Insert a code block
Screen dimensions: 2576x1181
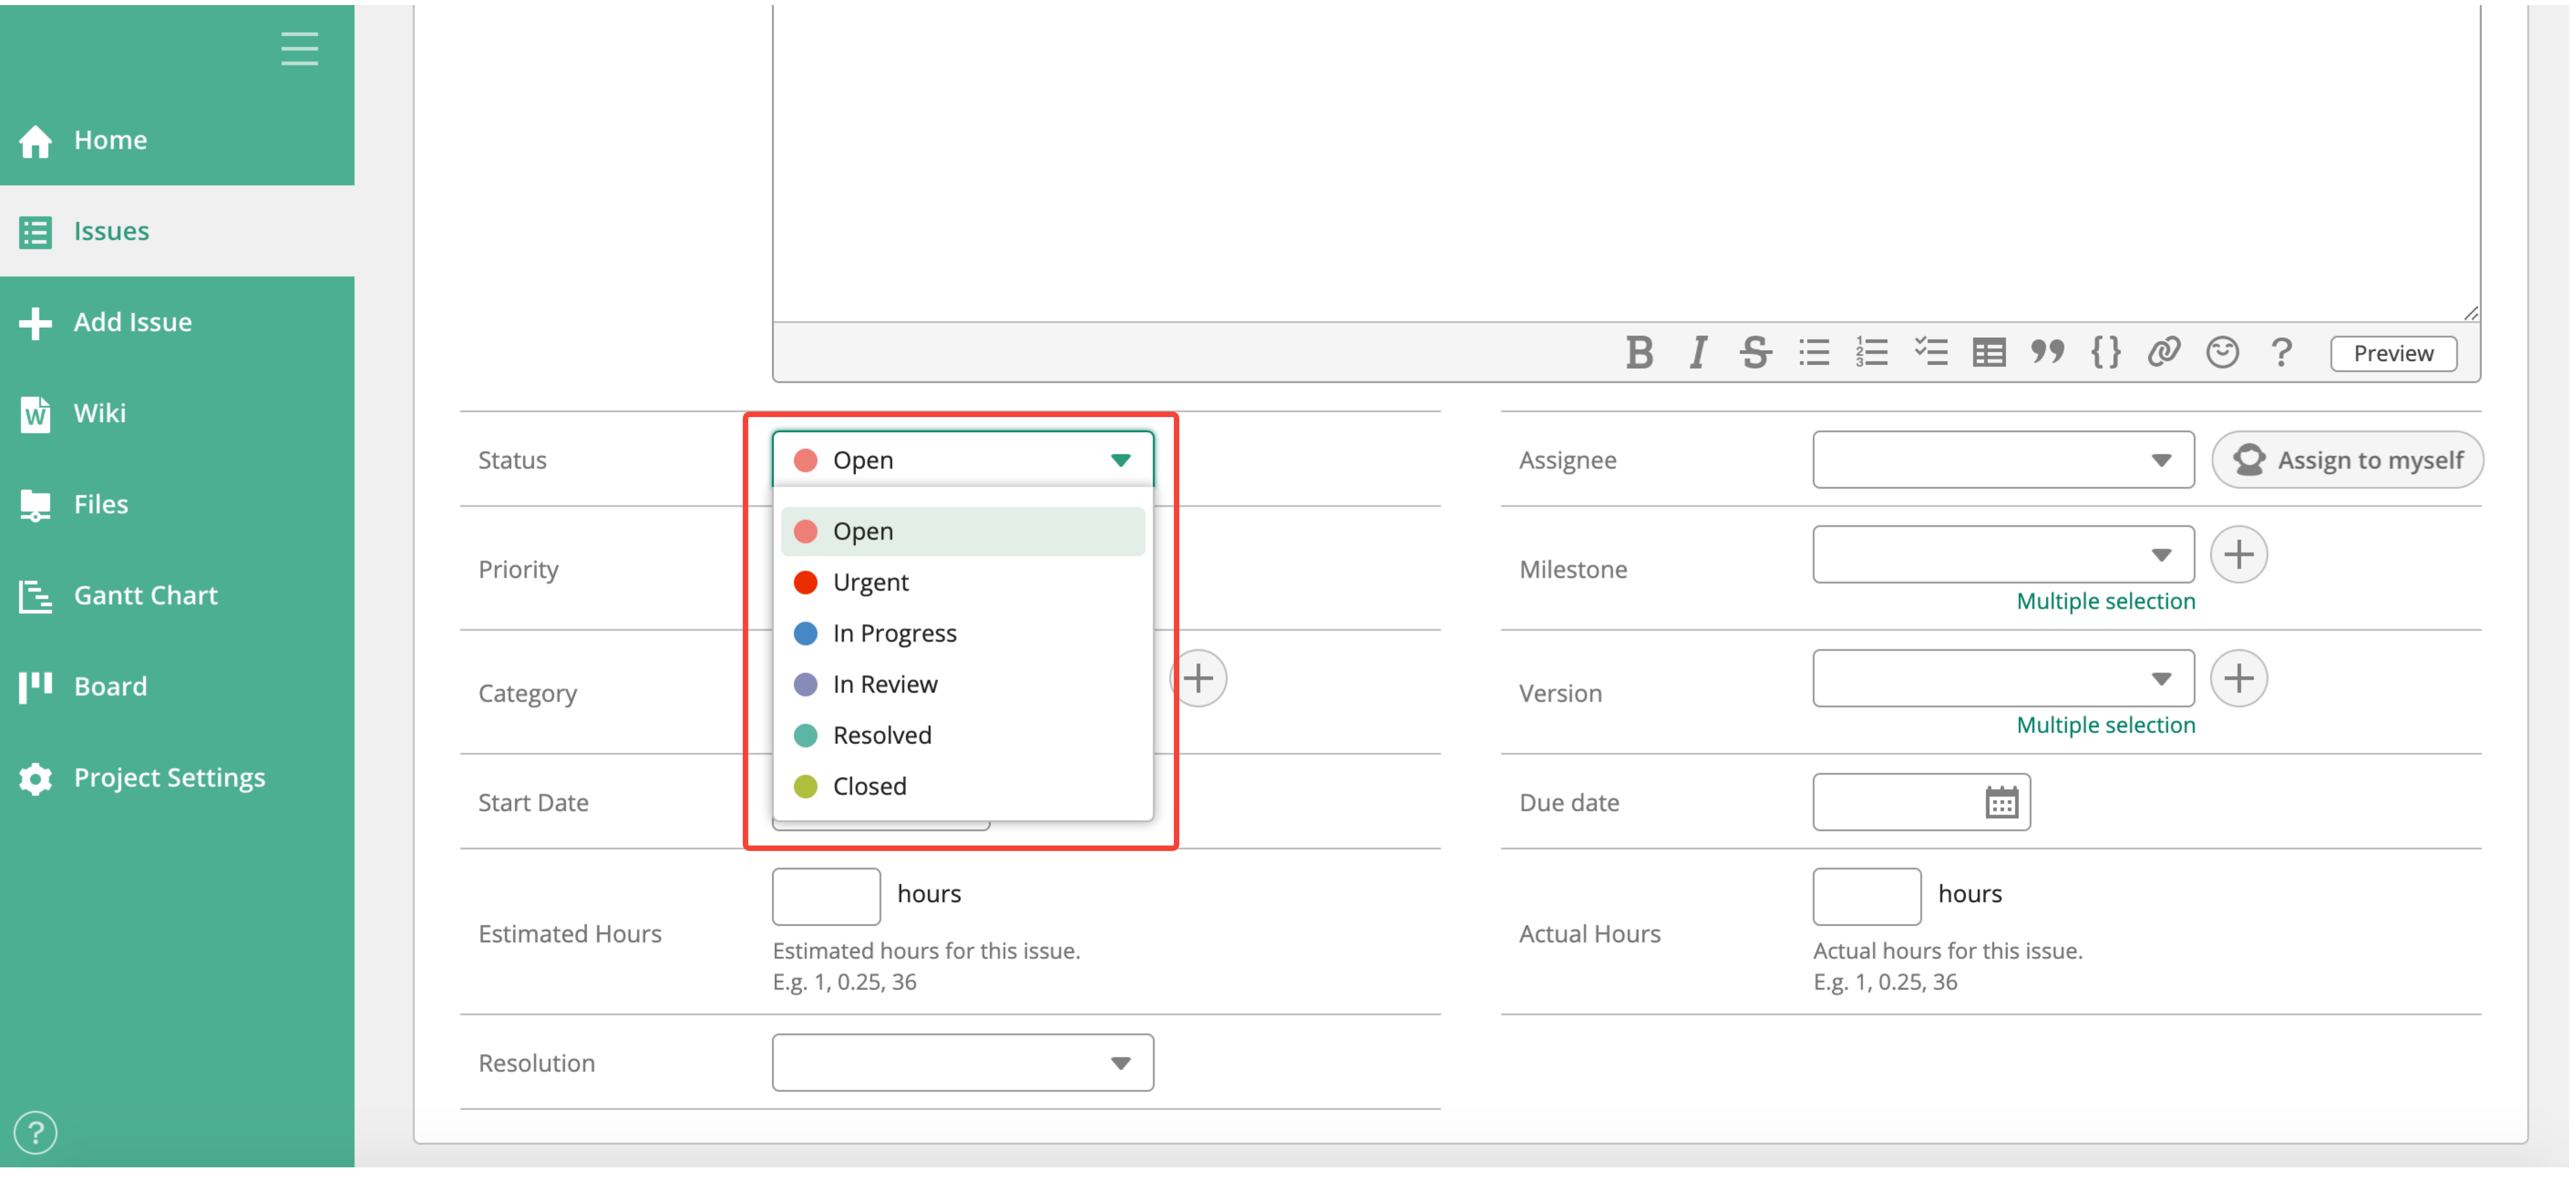[x=2106, y=353]
